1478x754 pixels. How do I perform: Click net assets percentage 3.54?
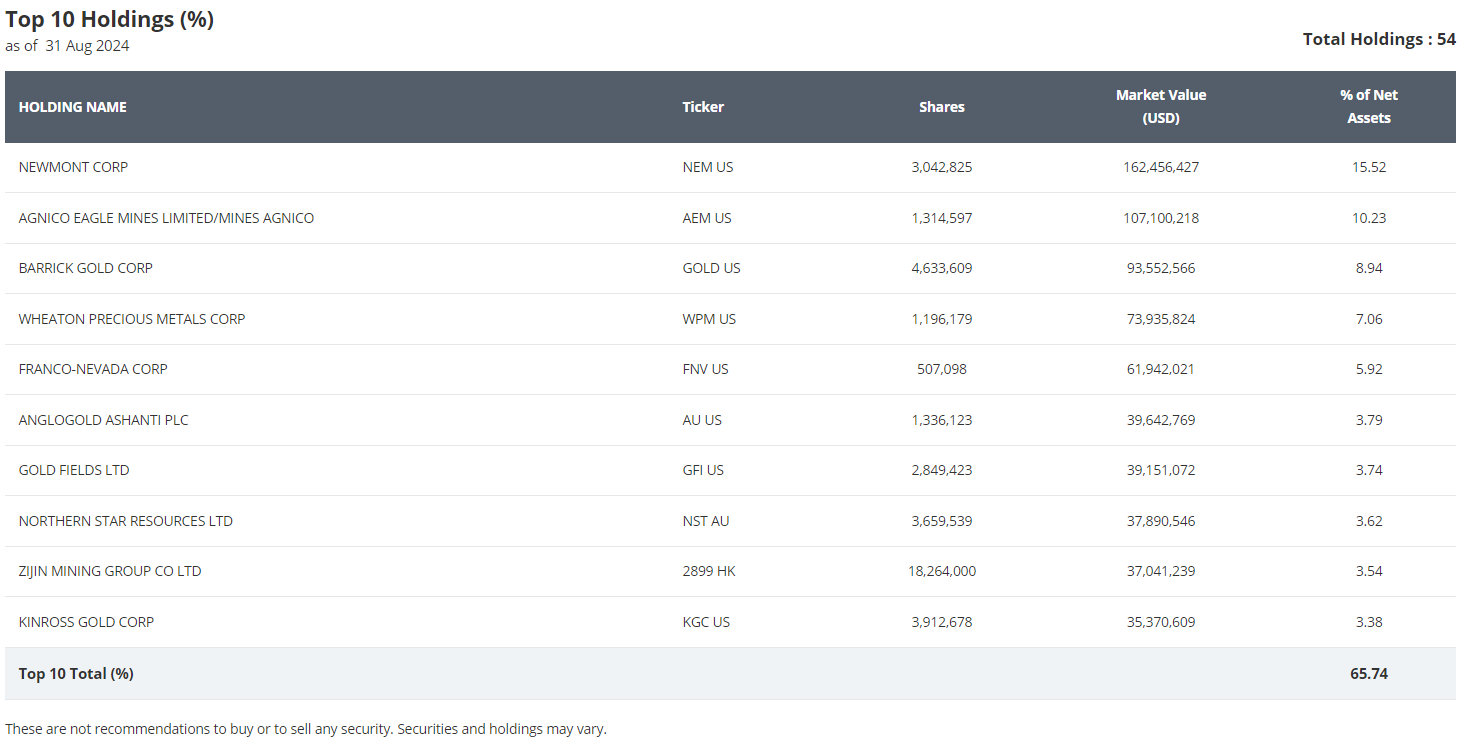click(1369, 571)
